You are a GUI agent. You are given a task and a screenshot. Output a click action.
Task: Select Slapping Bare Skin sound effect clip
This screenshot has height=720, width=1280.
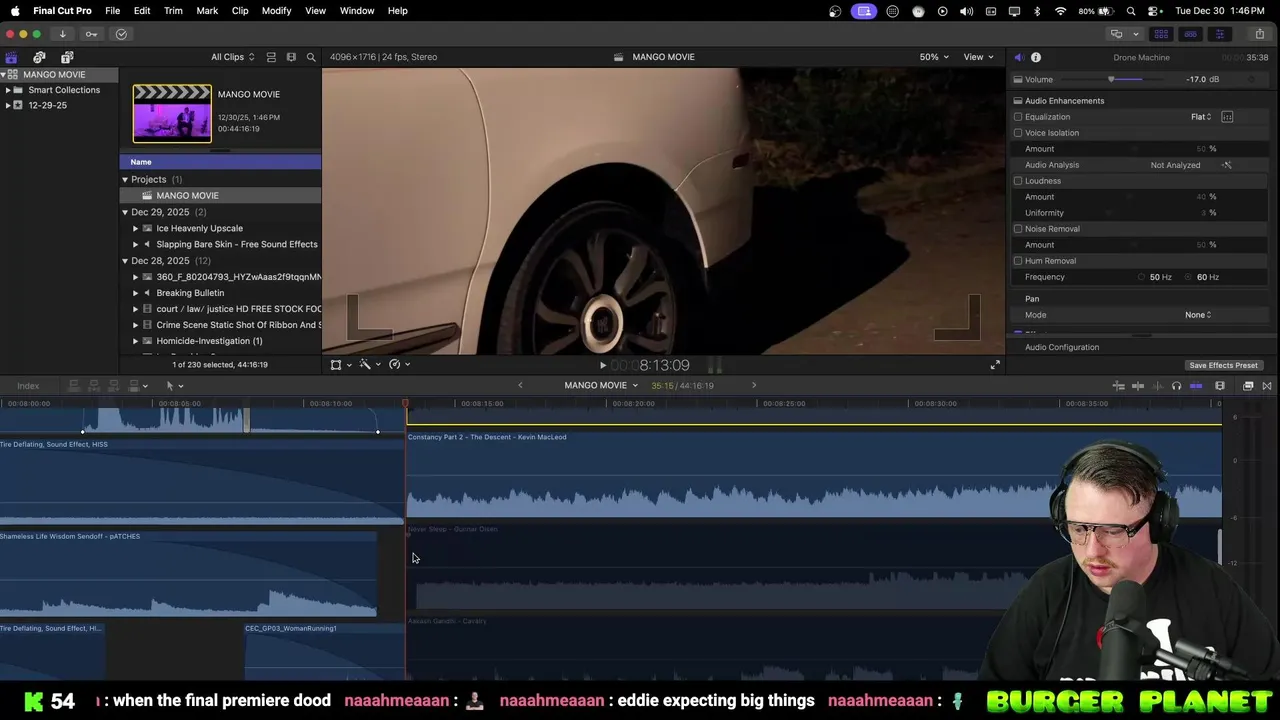[x=236, y=244]
